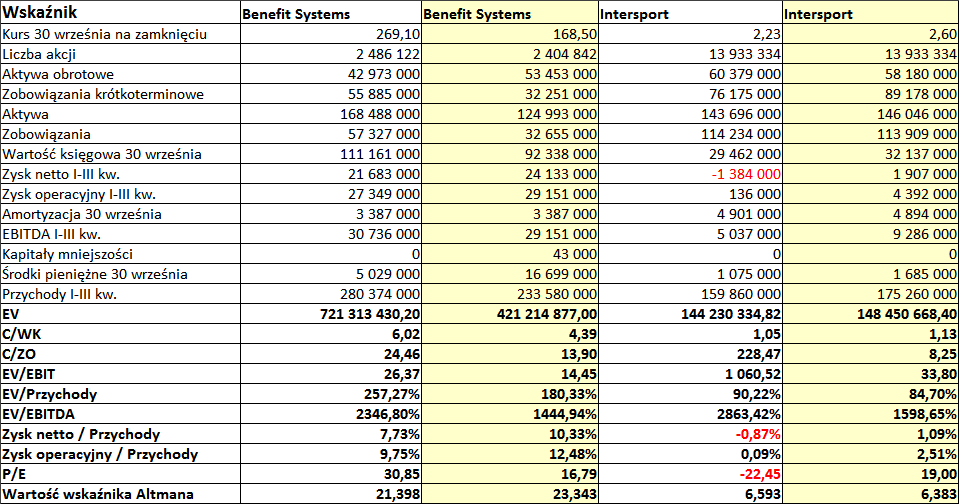Click the cell showing 30 736 000
959x504 pixels.
coord(331,234)
